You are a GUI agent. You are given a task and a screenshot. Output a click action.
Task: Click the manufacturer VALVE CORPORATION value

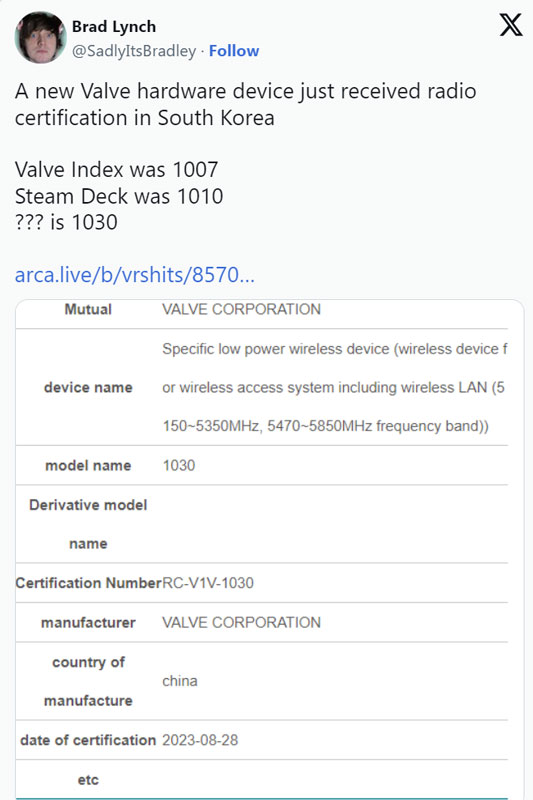pos(241,622)
